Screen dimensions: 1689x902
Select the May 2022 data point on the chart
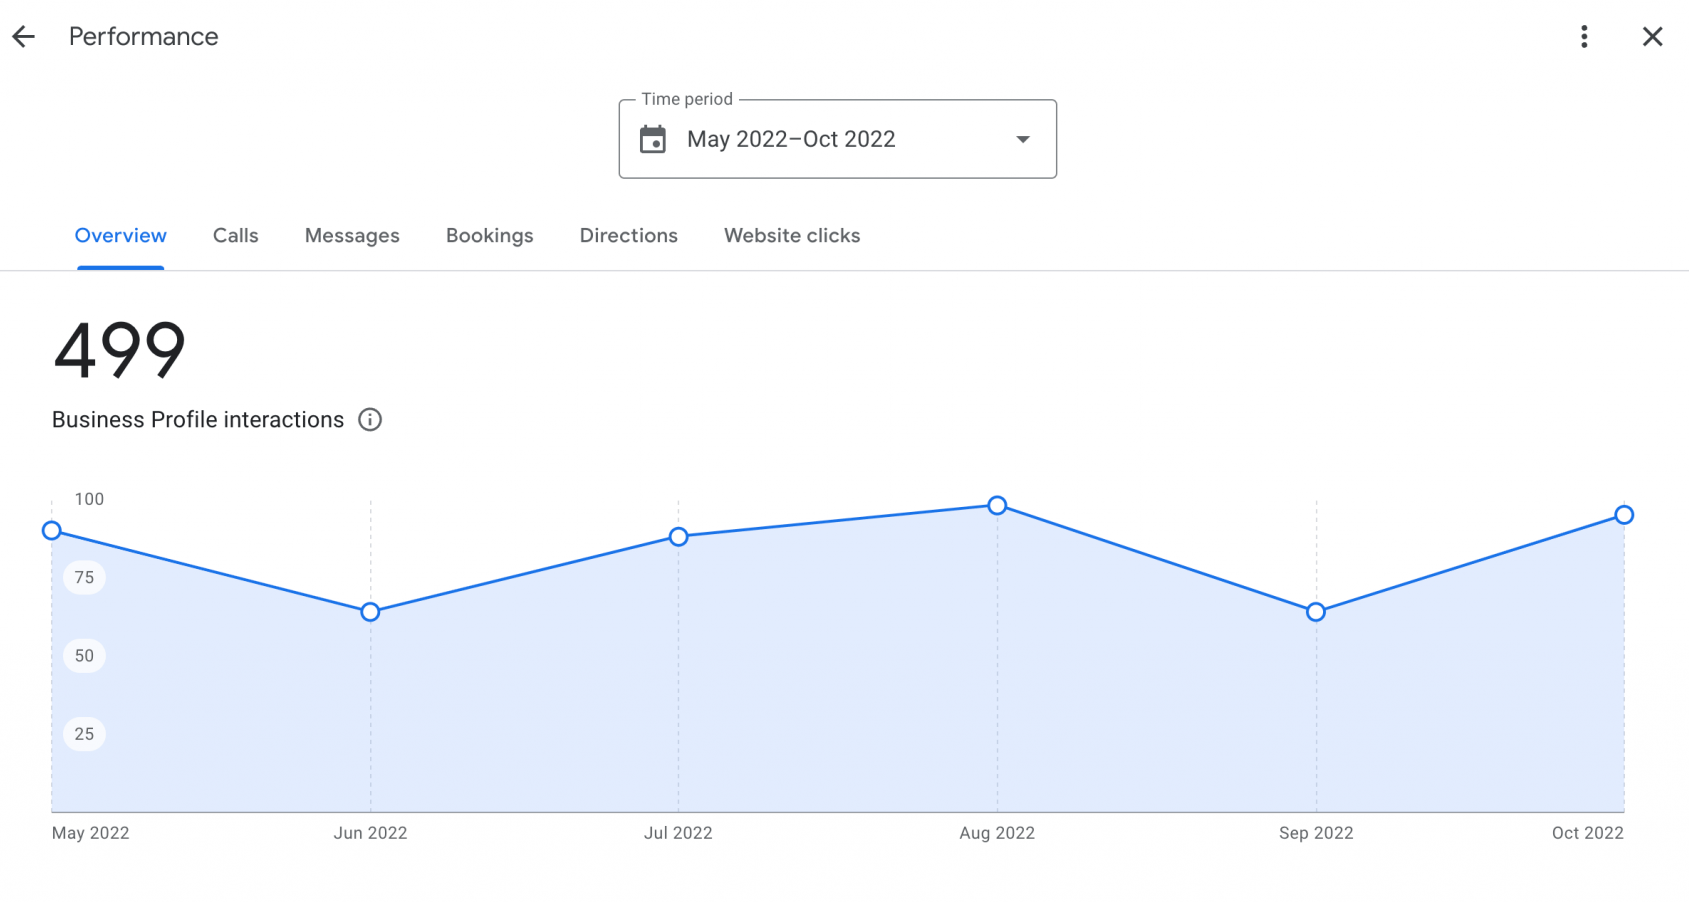coord(51,530)
